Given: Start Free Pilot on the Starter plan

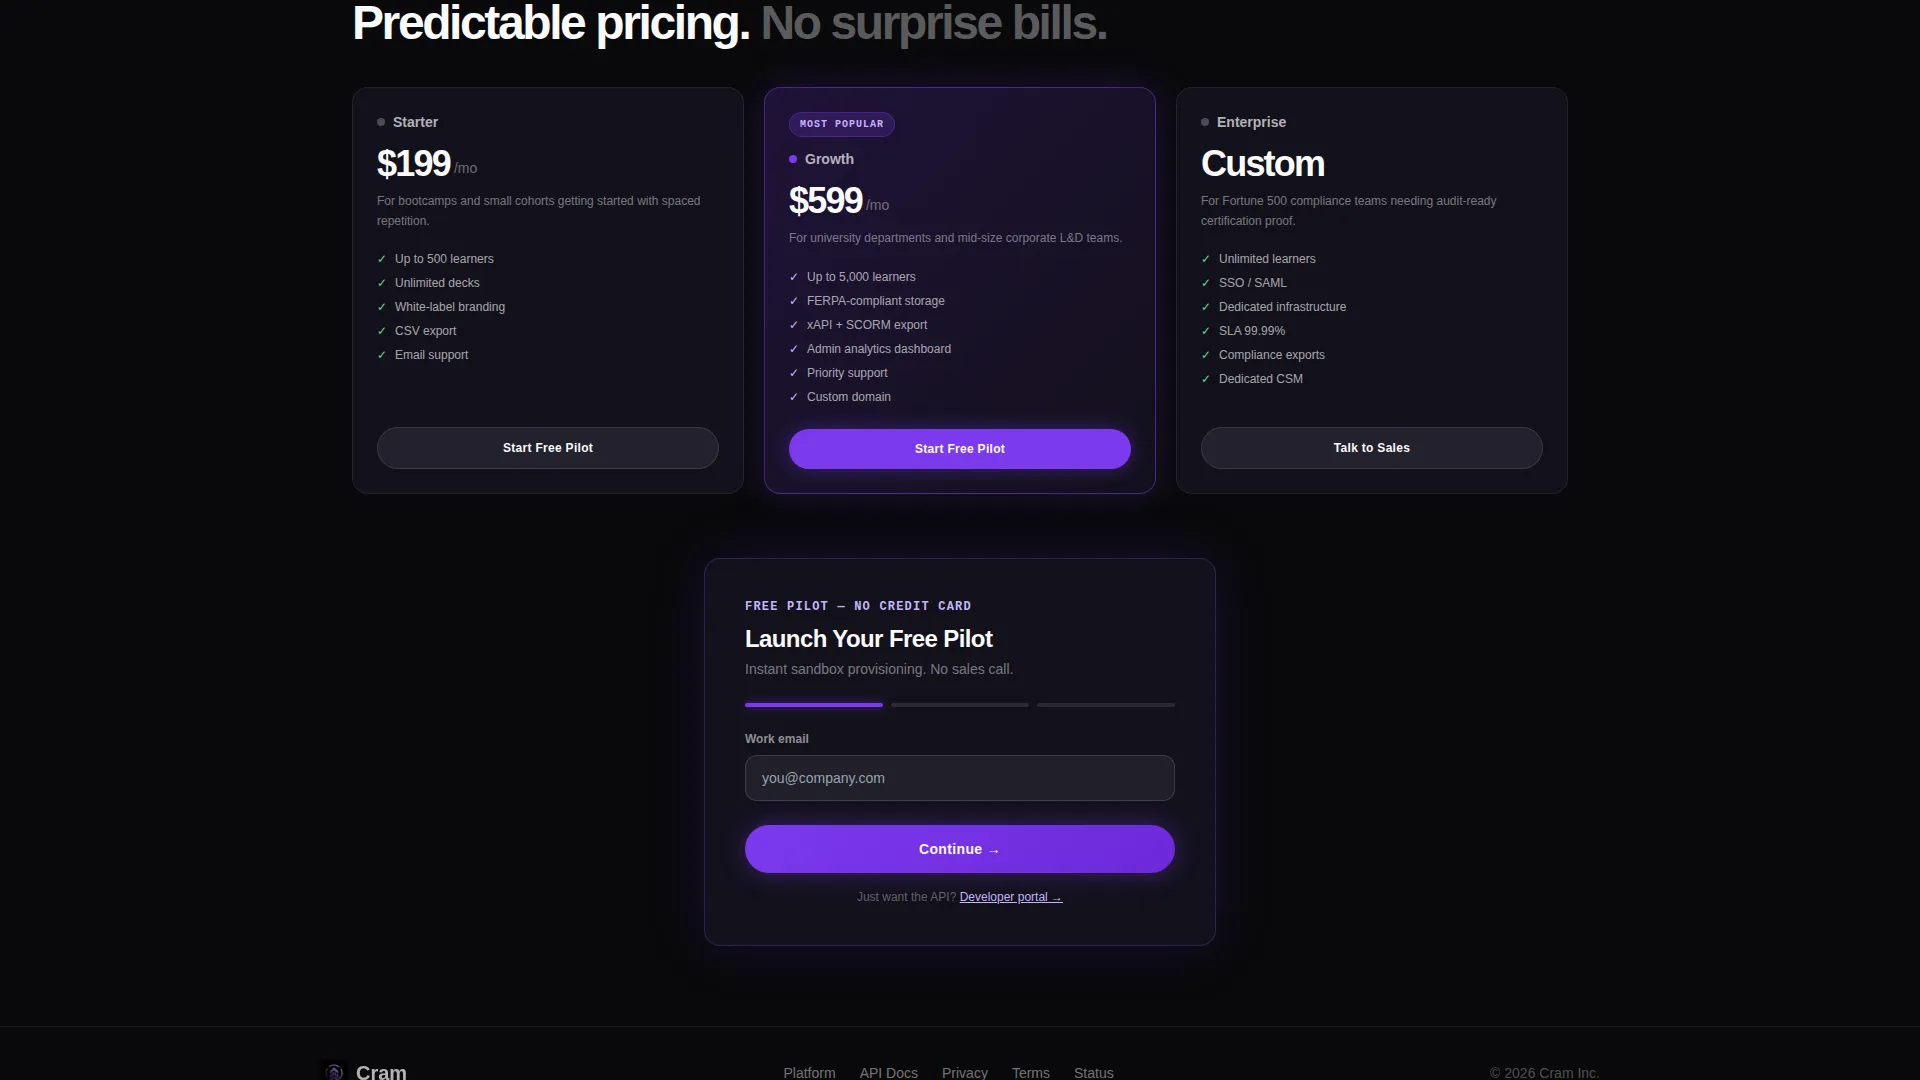Looking at the screenshot, I should [548, 448].
